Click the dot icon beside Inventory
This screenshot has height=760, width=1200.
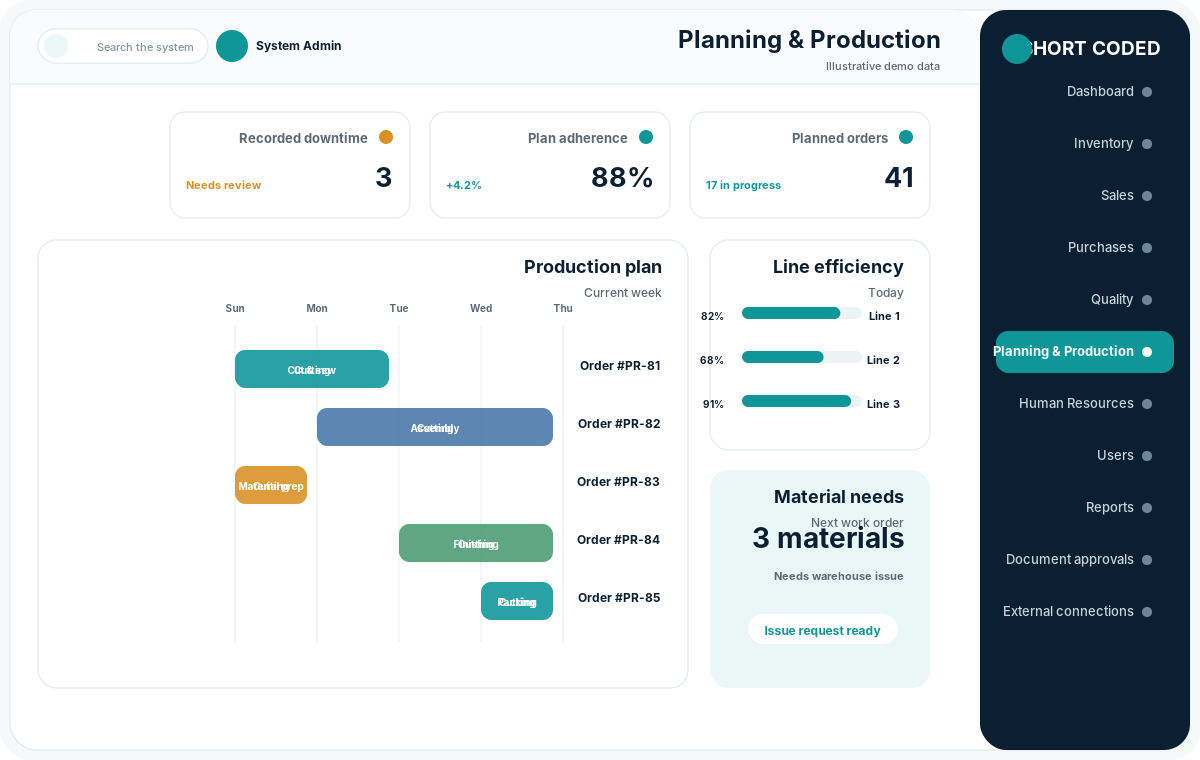[x=1147, y=144]
